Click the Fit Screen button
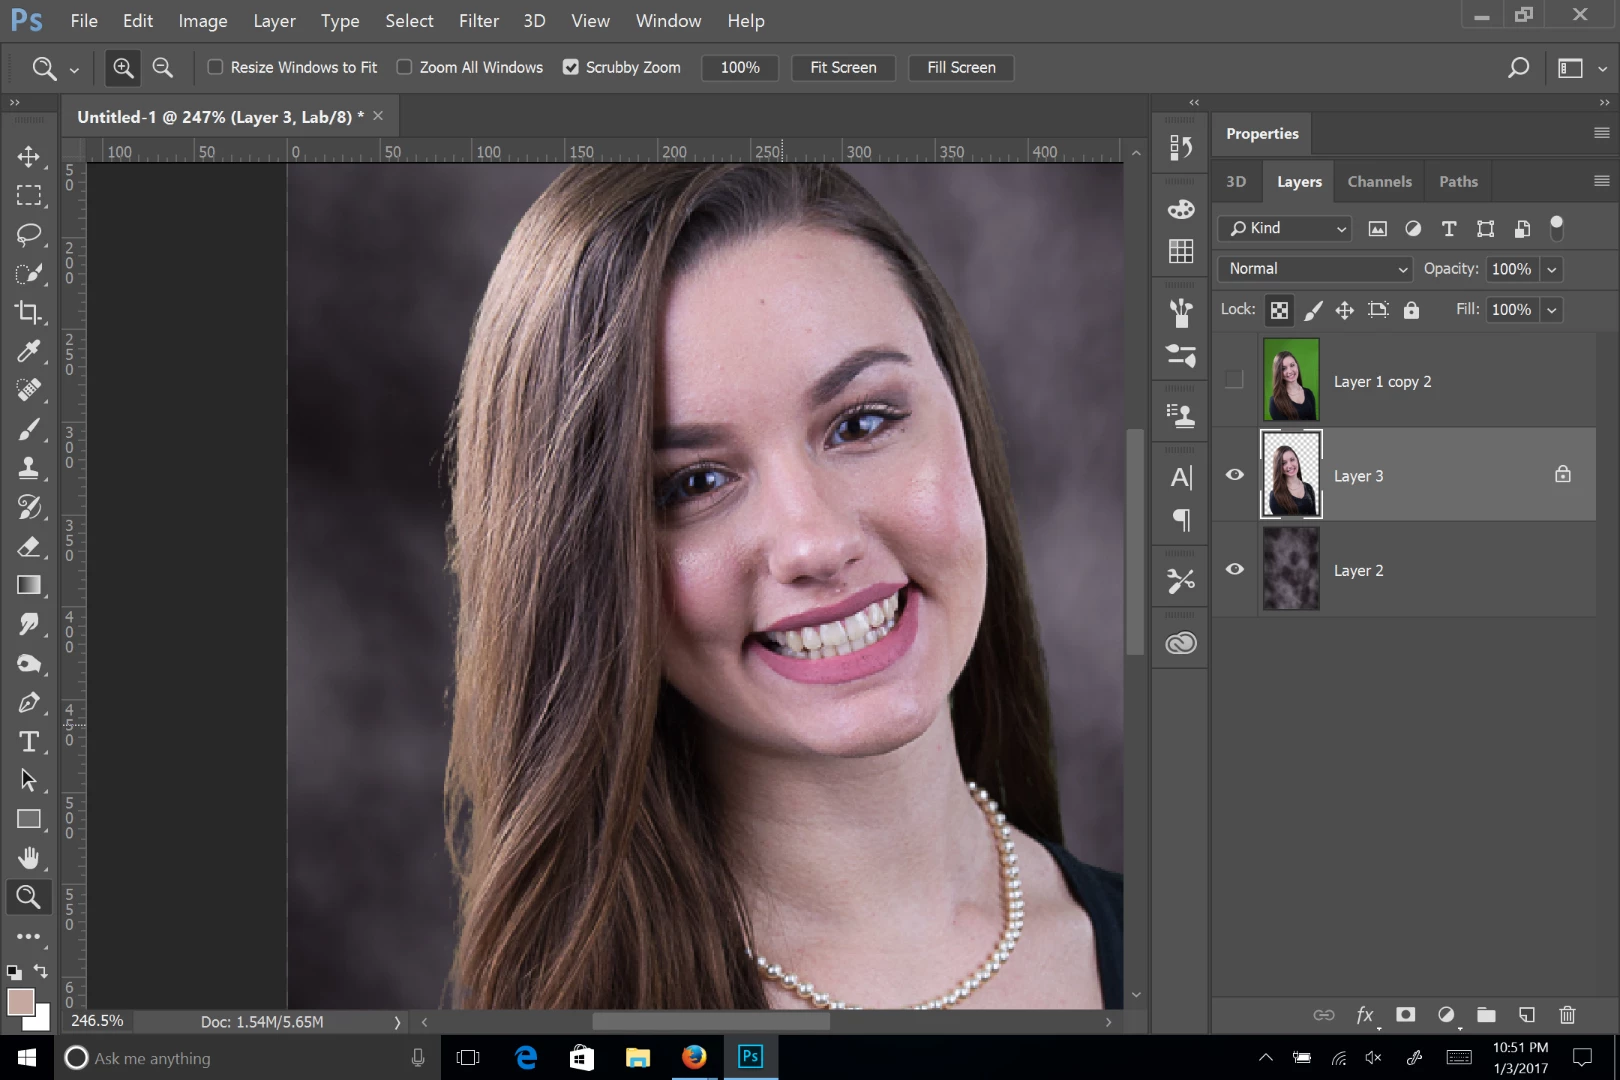The height and width of the screenshot is (1080, 1620). click(843, 68)
